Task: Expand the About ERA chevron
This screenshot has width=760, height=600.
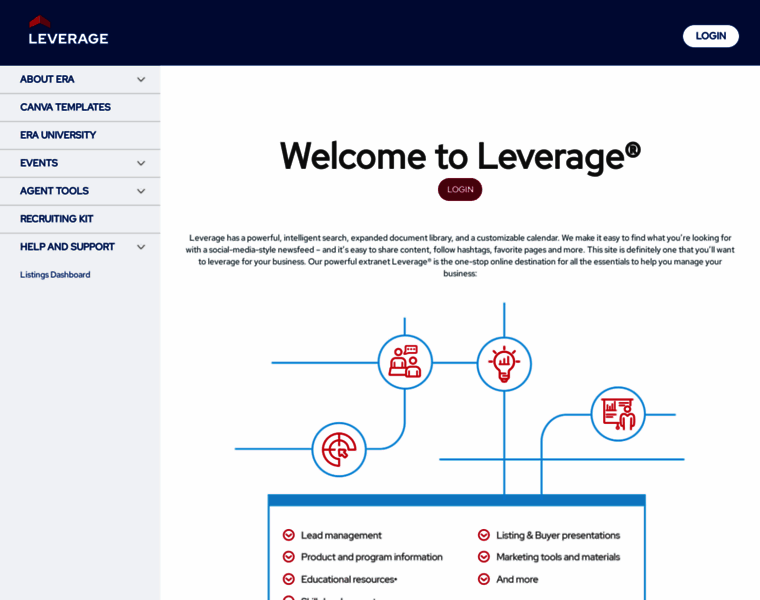Action: coord(141,79)
